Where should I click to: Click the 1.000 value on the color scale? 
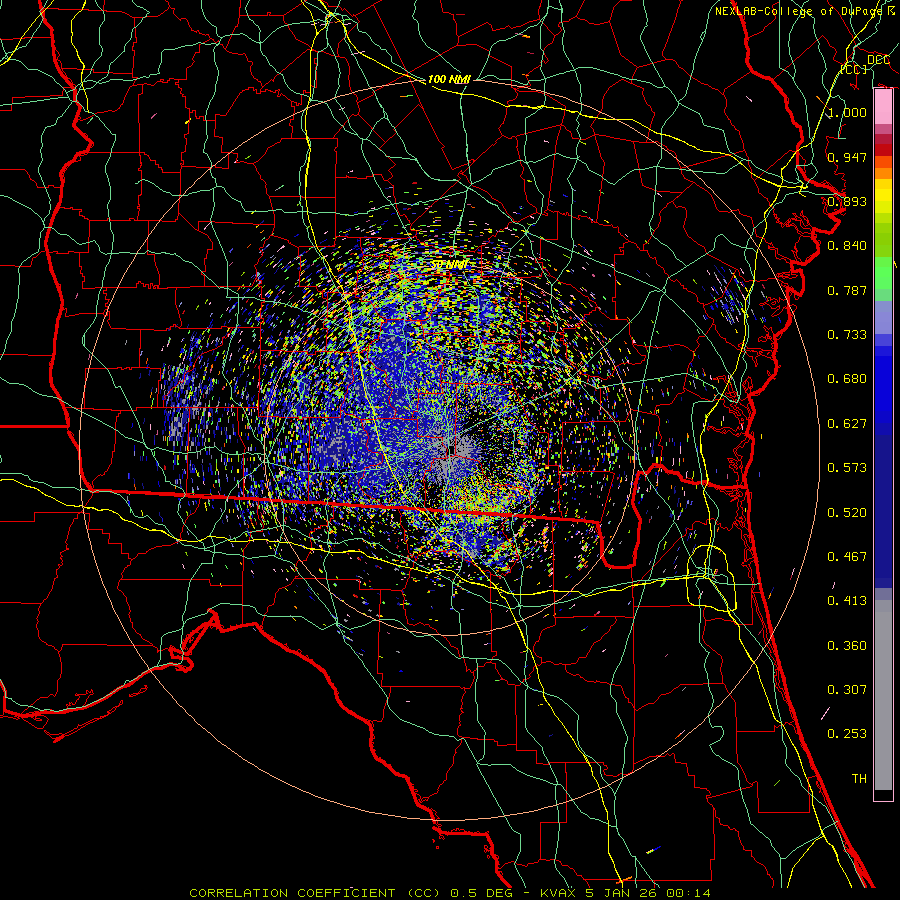(x=847, y=112)
